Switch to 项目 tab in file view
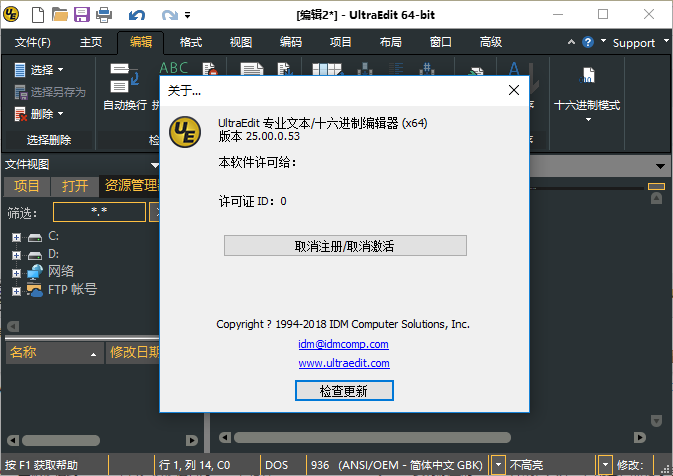The height and width of the screenshot is (476, 673). (27, 186)
